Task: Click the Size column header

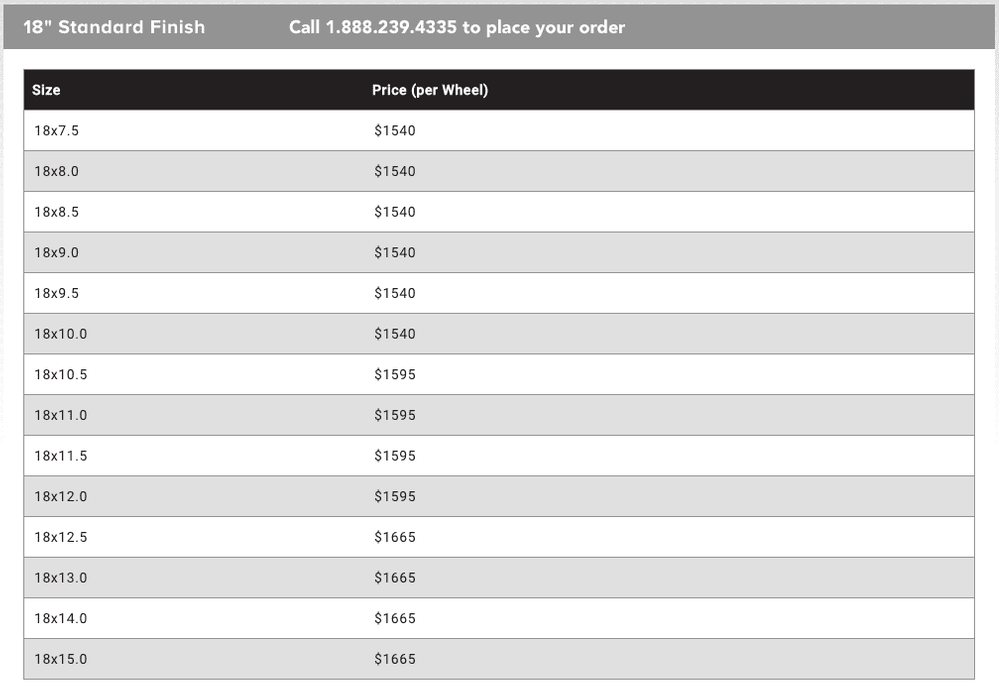Action: click(46, 90)
